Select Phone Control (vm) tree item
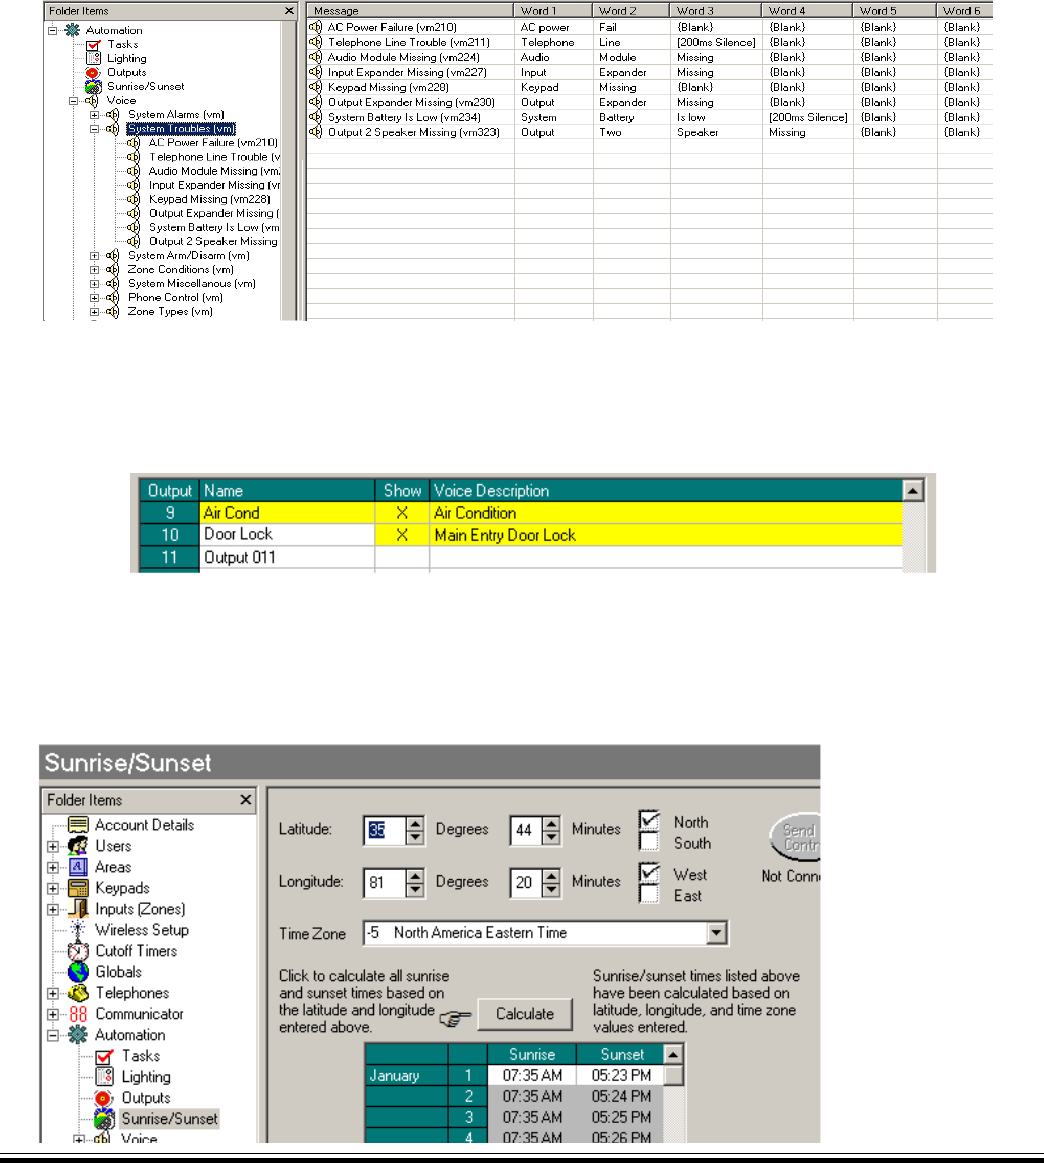The width and height of the screenshot is (1044, 1163). coord(175,297)
